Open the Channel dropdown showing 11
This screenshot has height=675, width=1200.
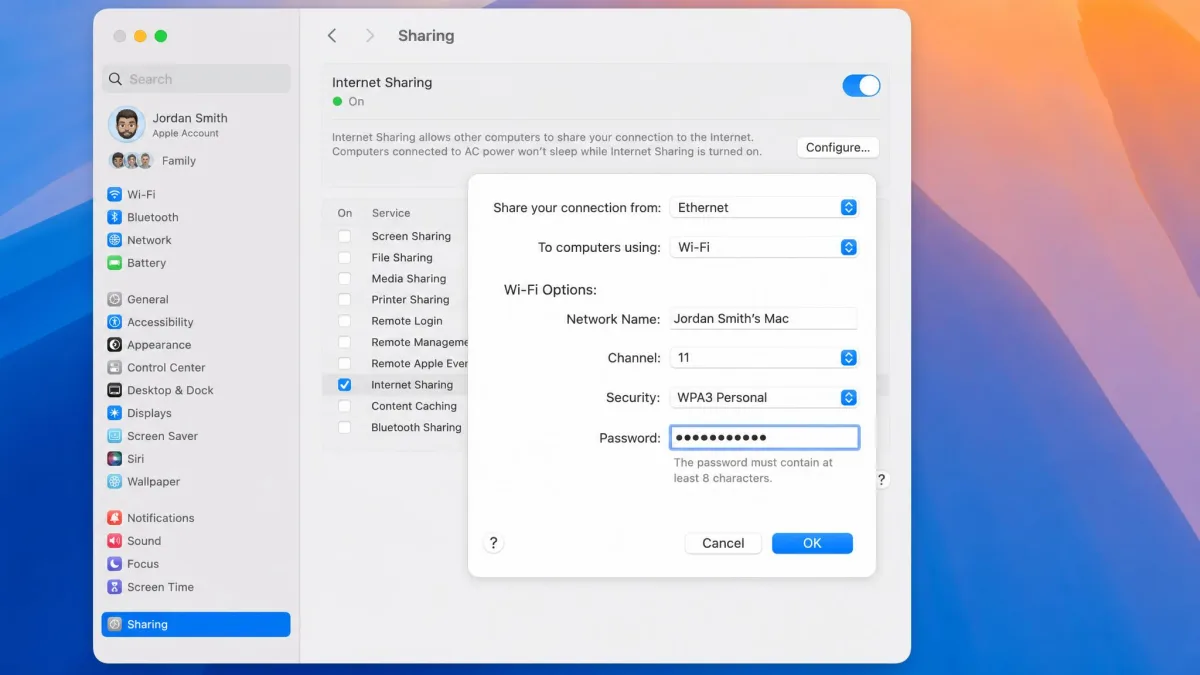pyautogui.click(x=764, y=357)
